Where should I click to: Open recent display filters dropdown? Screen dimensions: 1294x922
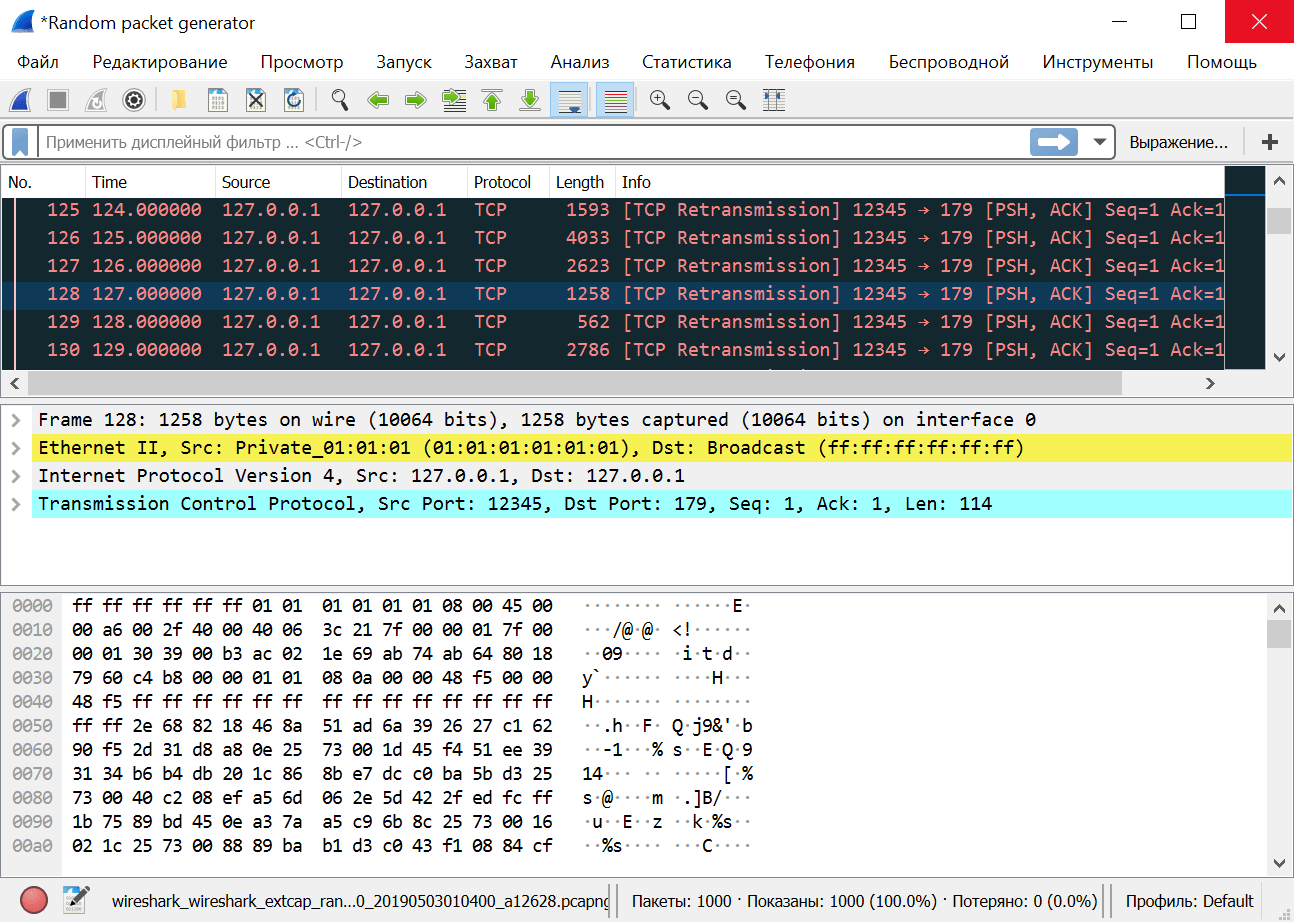(x=1100, y=142)
